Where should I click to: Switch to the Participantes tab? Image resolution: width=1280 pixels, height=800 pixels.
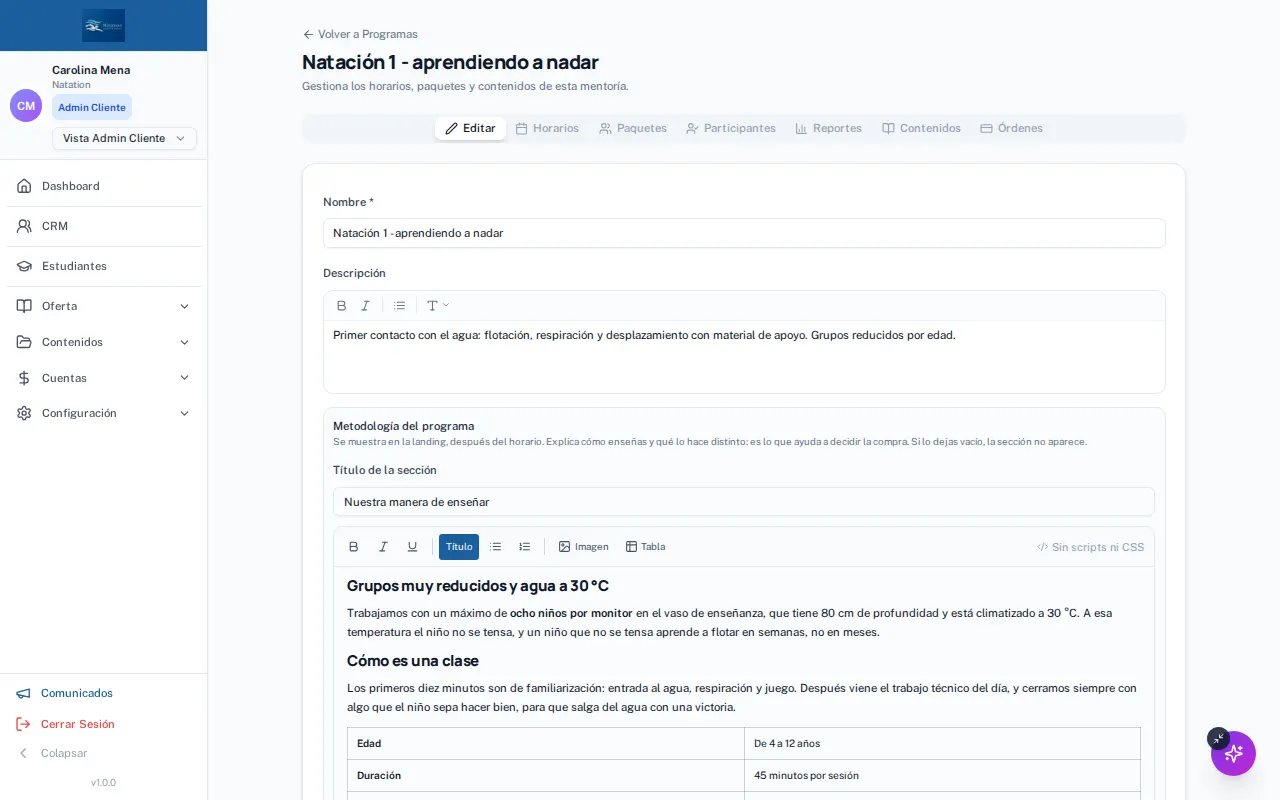731,128
